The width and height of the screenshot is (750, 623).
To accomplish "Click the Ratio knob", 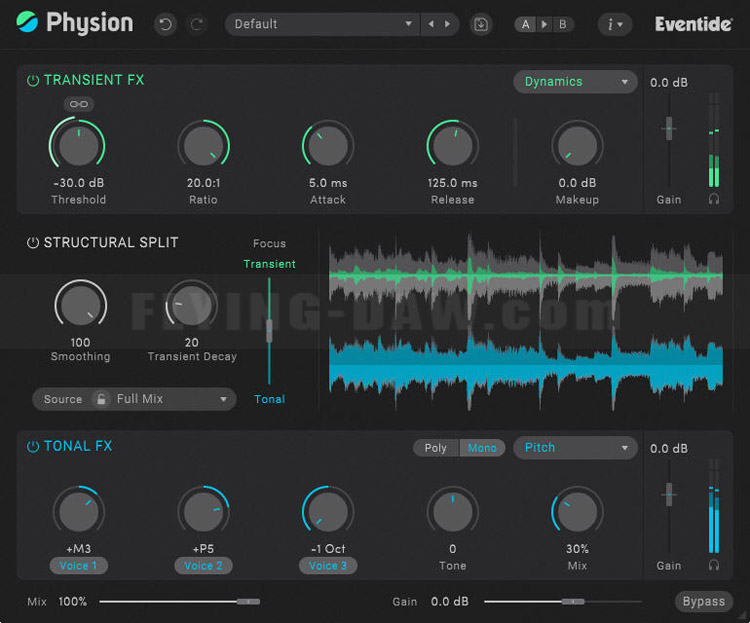I will tap(203, 145).
